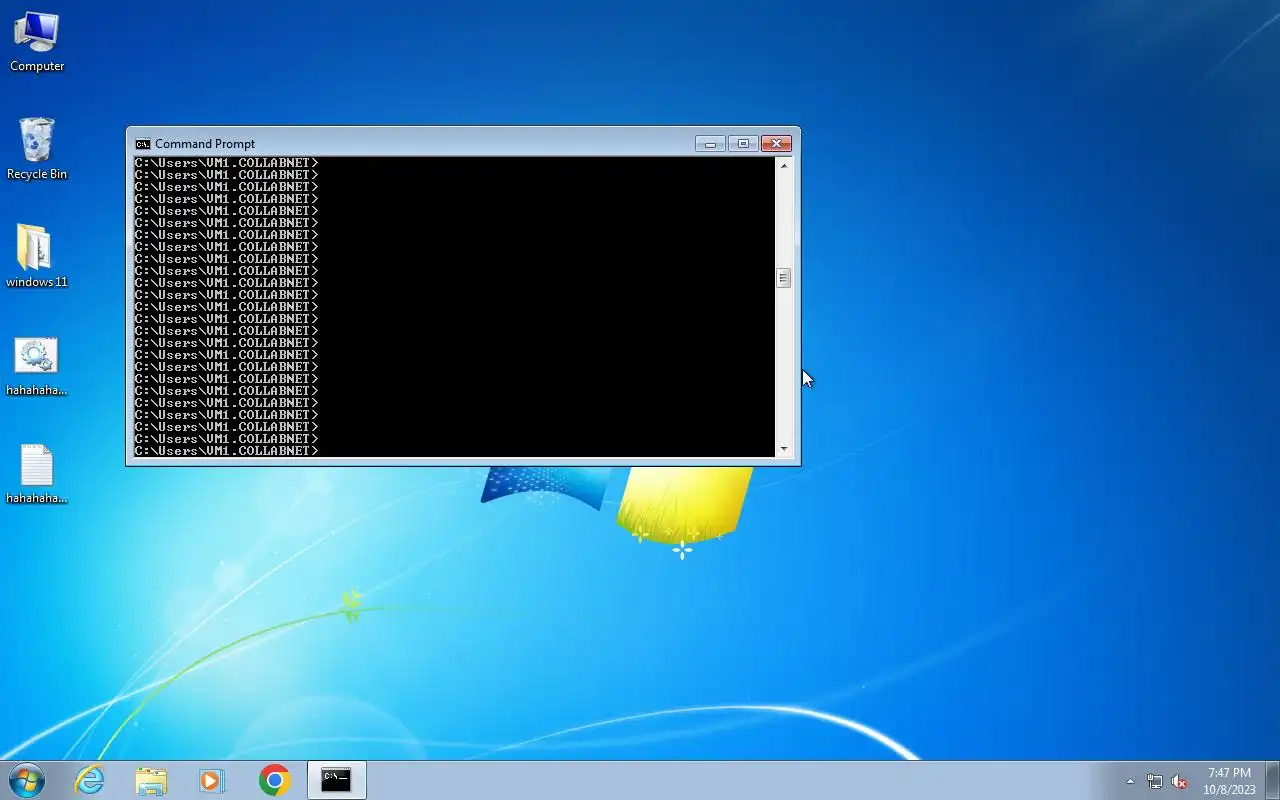Viewport: 1280px width, 800px height.
Task: Close the Command Prompt window
Action: pos(776,144)
